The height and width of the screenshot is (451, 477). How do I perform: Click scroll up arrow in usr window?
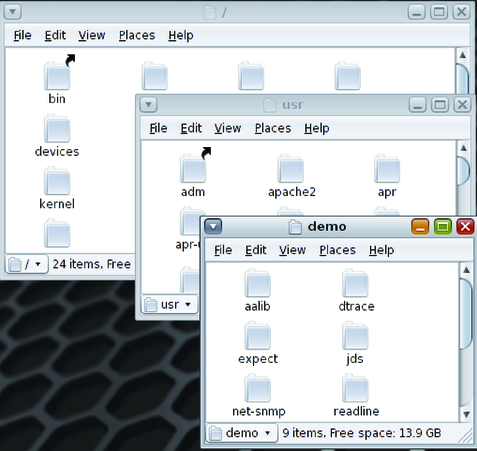click(x=463, y=148)
